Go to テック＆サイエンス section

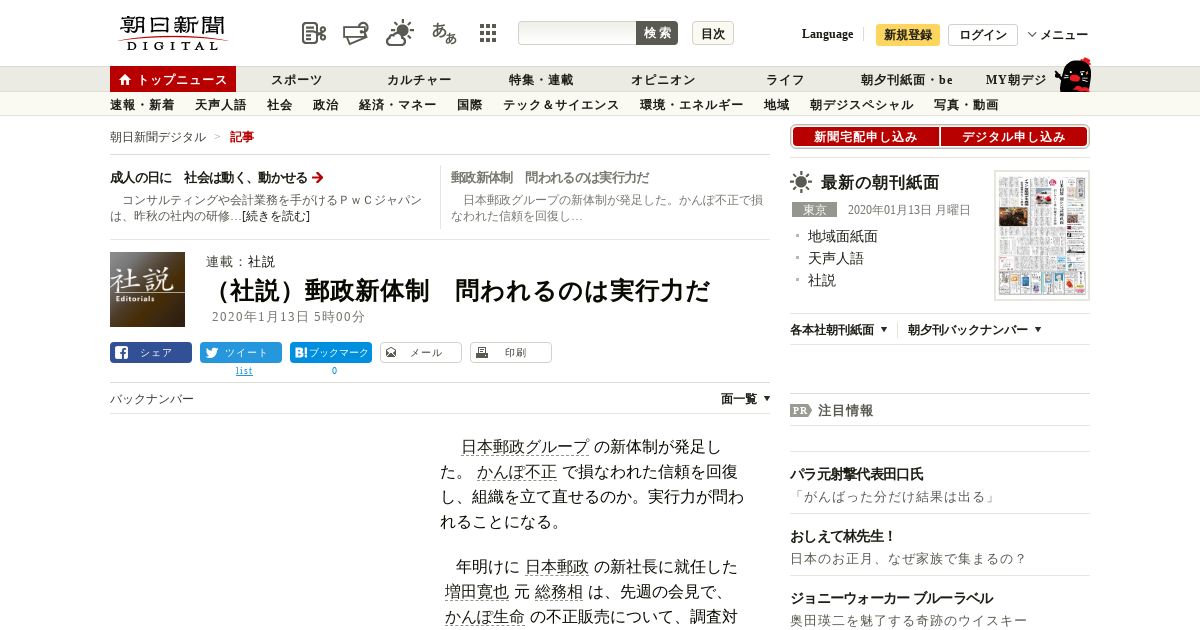pyautogui.click(x=561, y=104)
